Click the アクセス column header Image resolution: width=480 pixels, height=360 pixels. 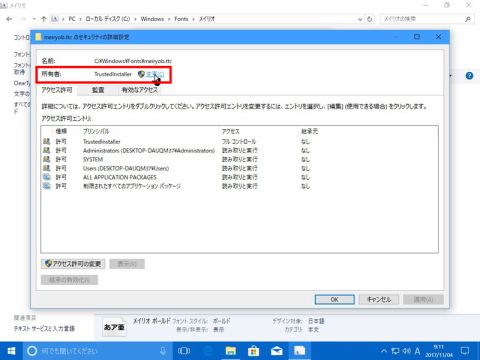tap(231, 131)
